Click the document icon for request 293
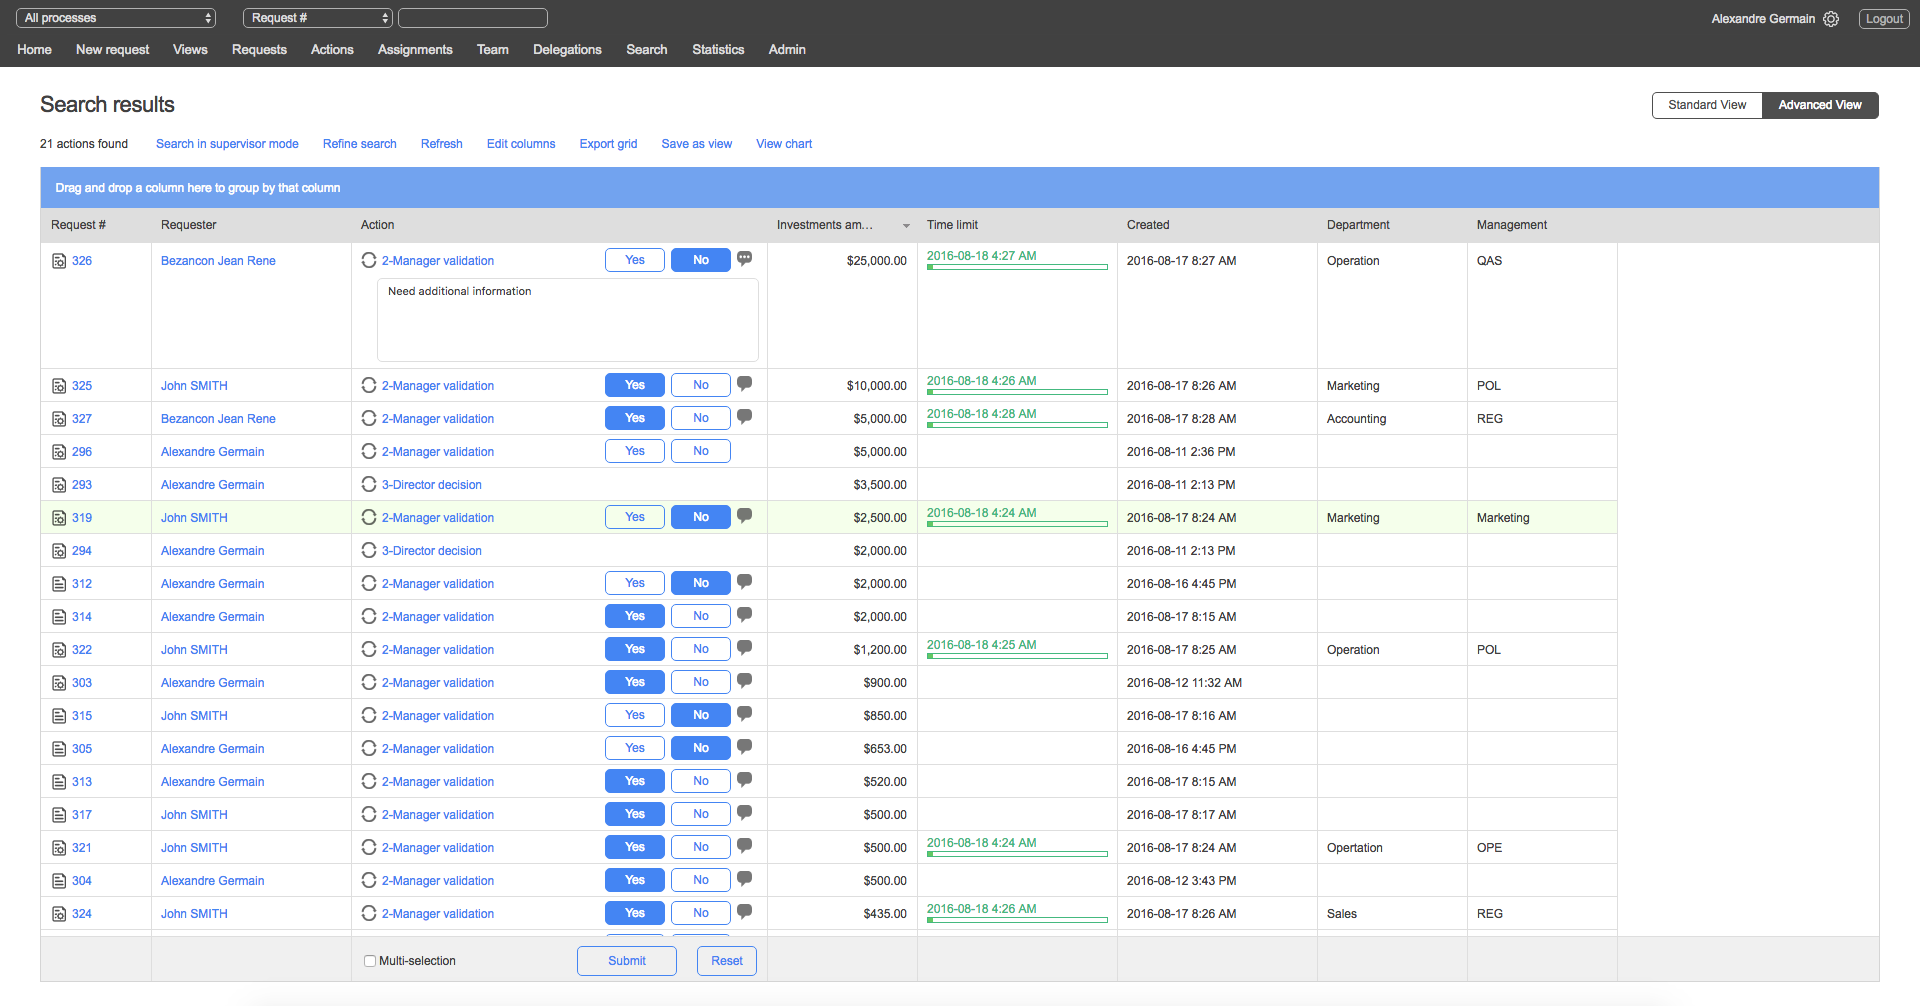 click(59, 484)
